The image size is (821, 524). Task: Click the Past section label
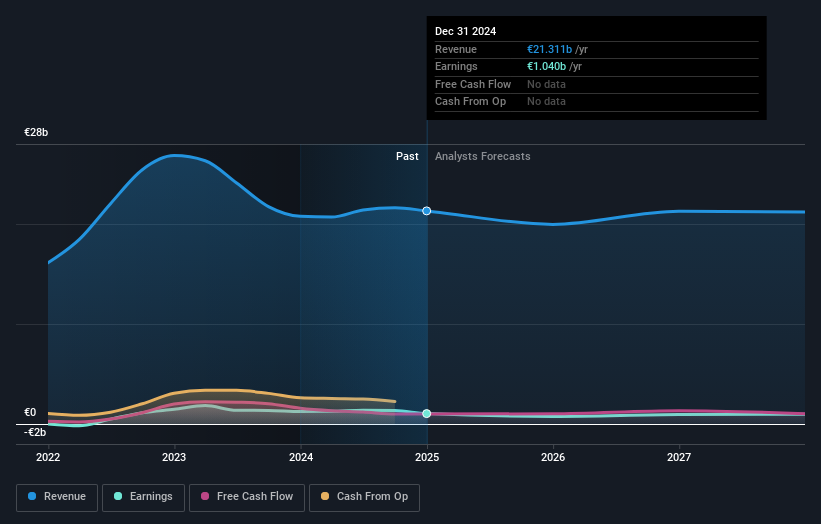click(407, 156)
